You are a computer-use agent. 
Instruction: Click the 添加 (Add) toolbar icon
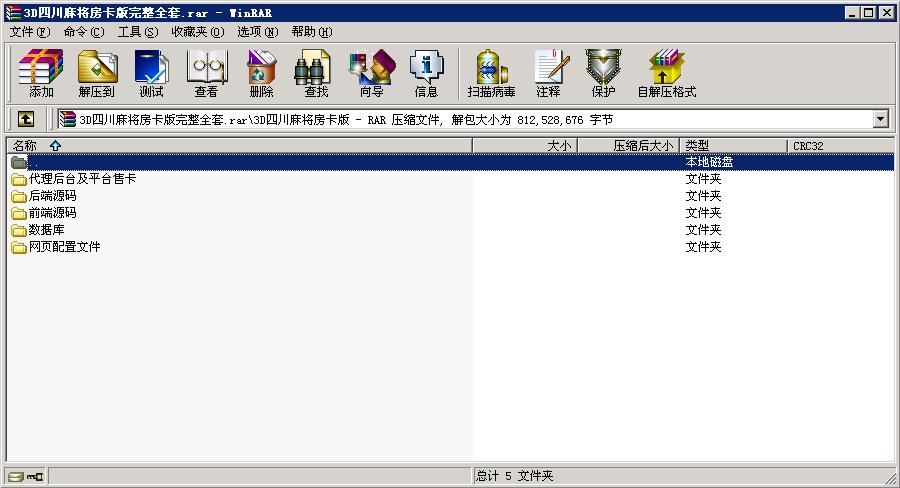pyautogui.click(x=41, y=73)
